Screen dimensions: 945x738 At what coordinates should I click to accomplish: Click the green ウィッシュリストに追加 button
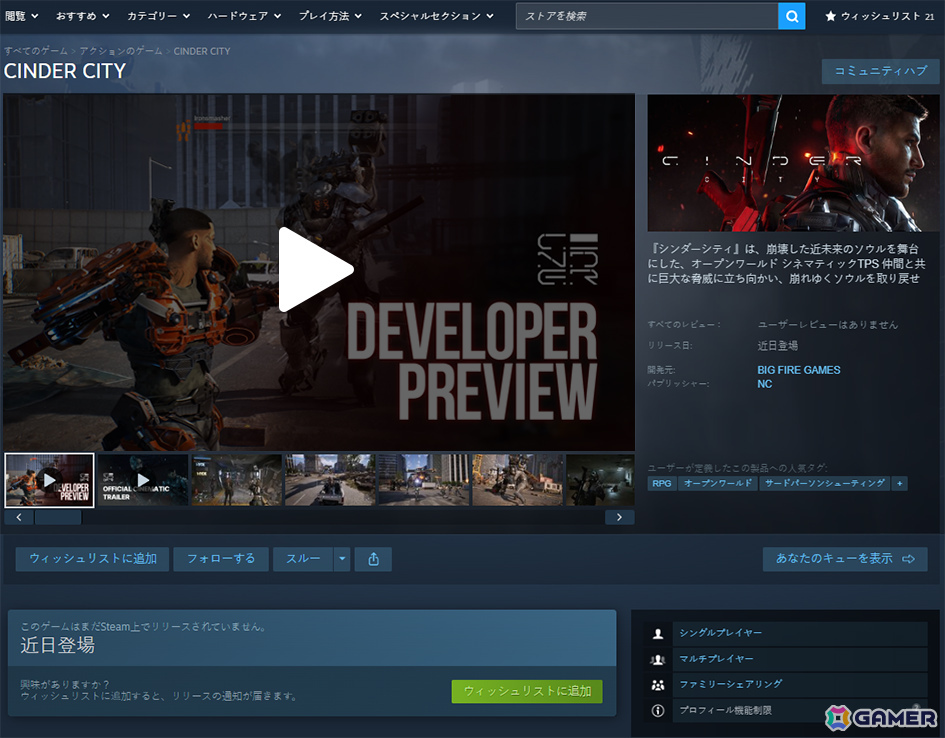point(527,691)
